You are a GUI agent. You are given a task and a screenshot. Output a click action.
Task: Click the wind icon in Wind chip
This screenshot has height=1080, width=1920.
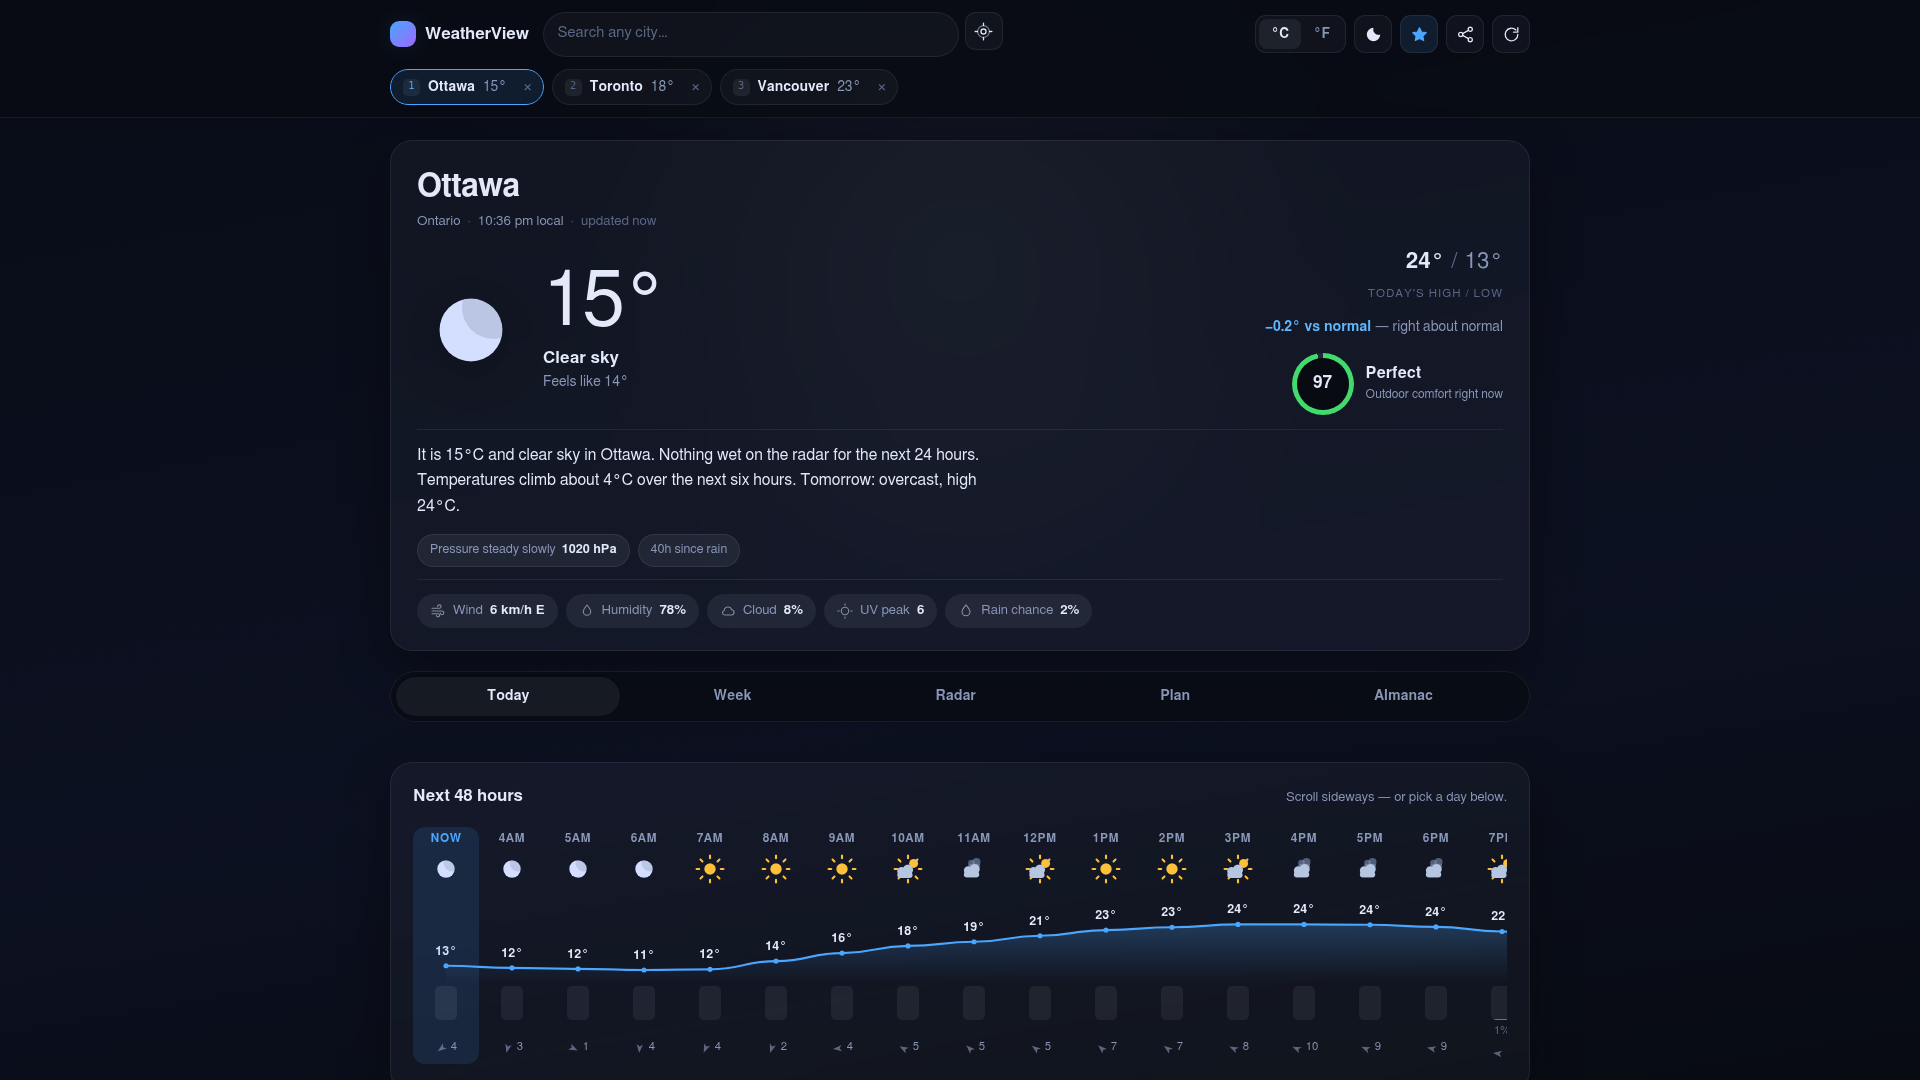click(x=438, y=611)
